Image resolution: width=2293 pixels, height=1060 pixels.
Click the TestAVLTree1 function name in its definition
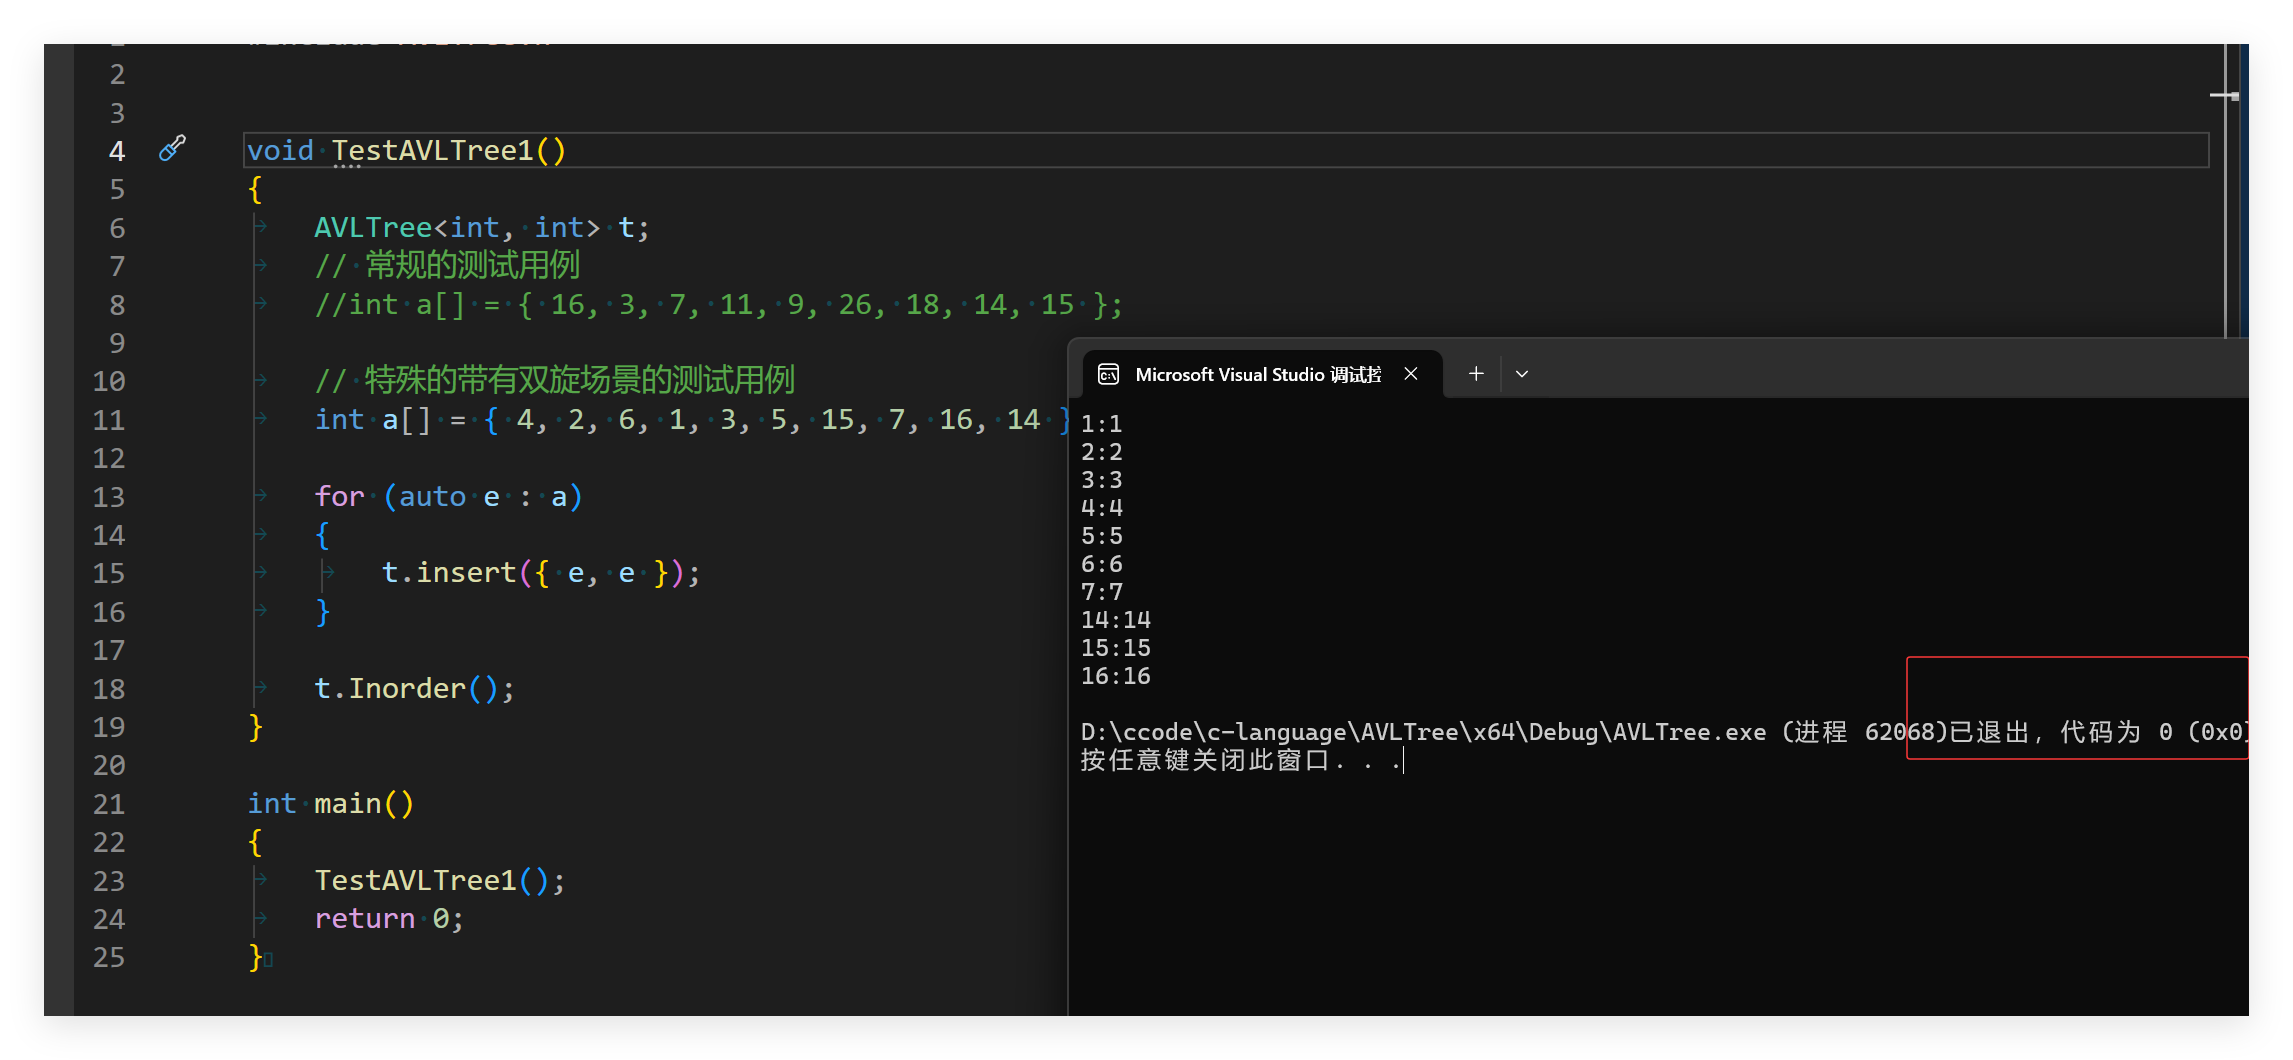tap(433, 150)
